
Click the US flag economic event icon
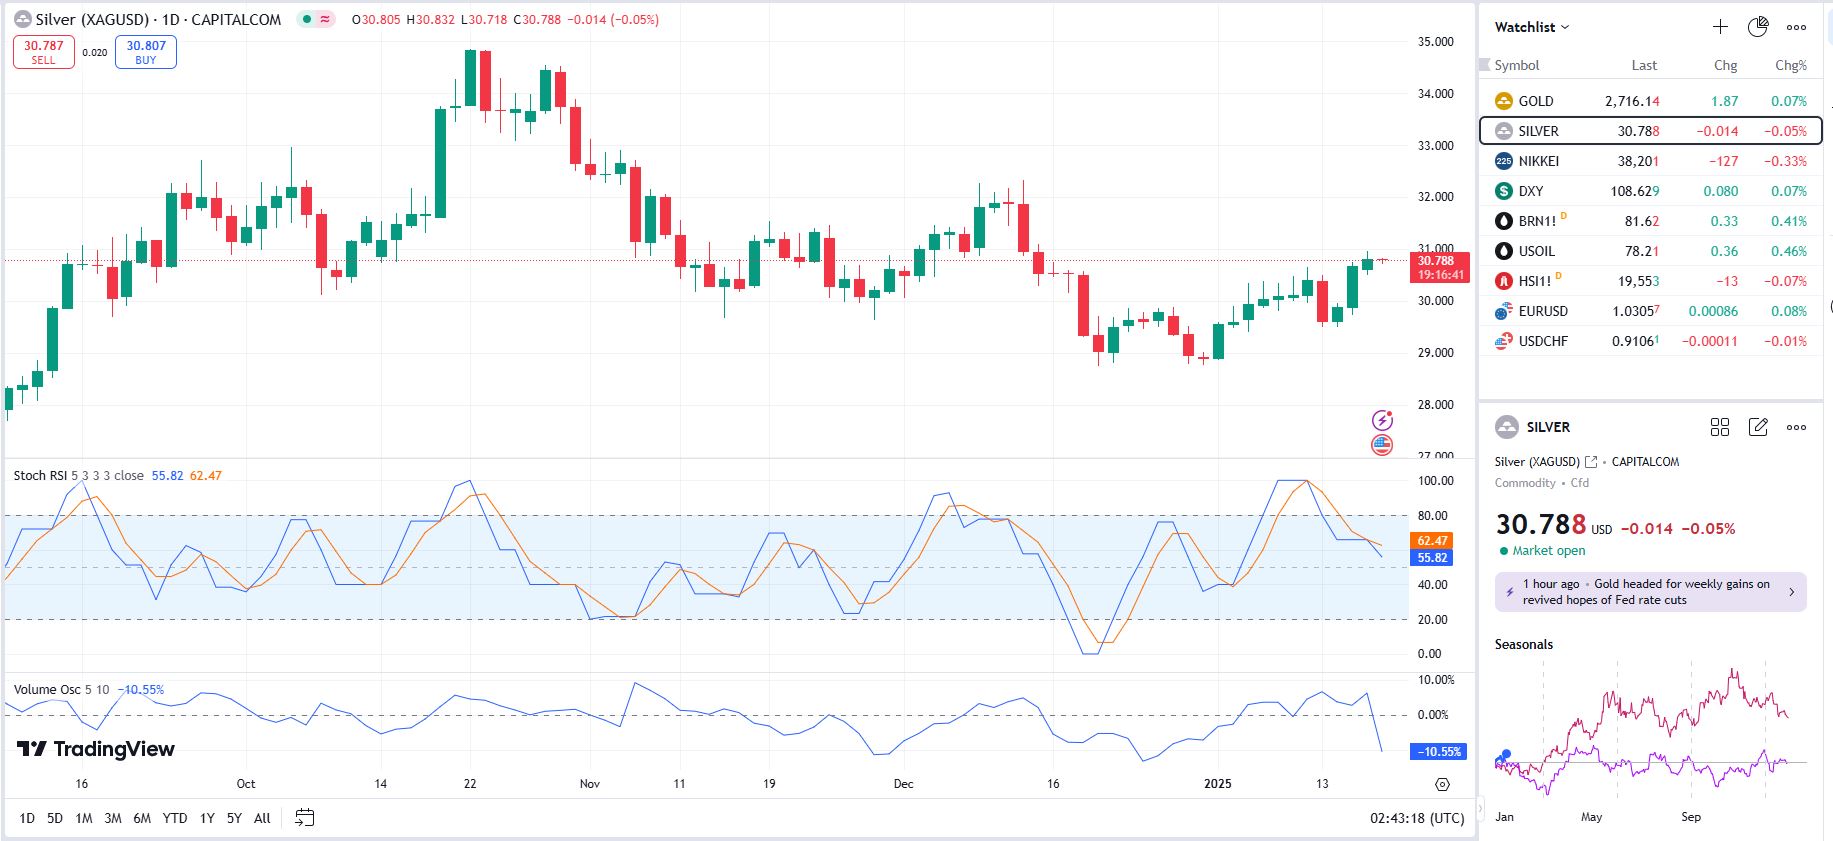[1382, 445]
